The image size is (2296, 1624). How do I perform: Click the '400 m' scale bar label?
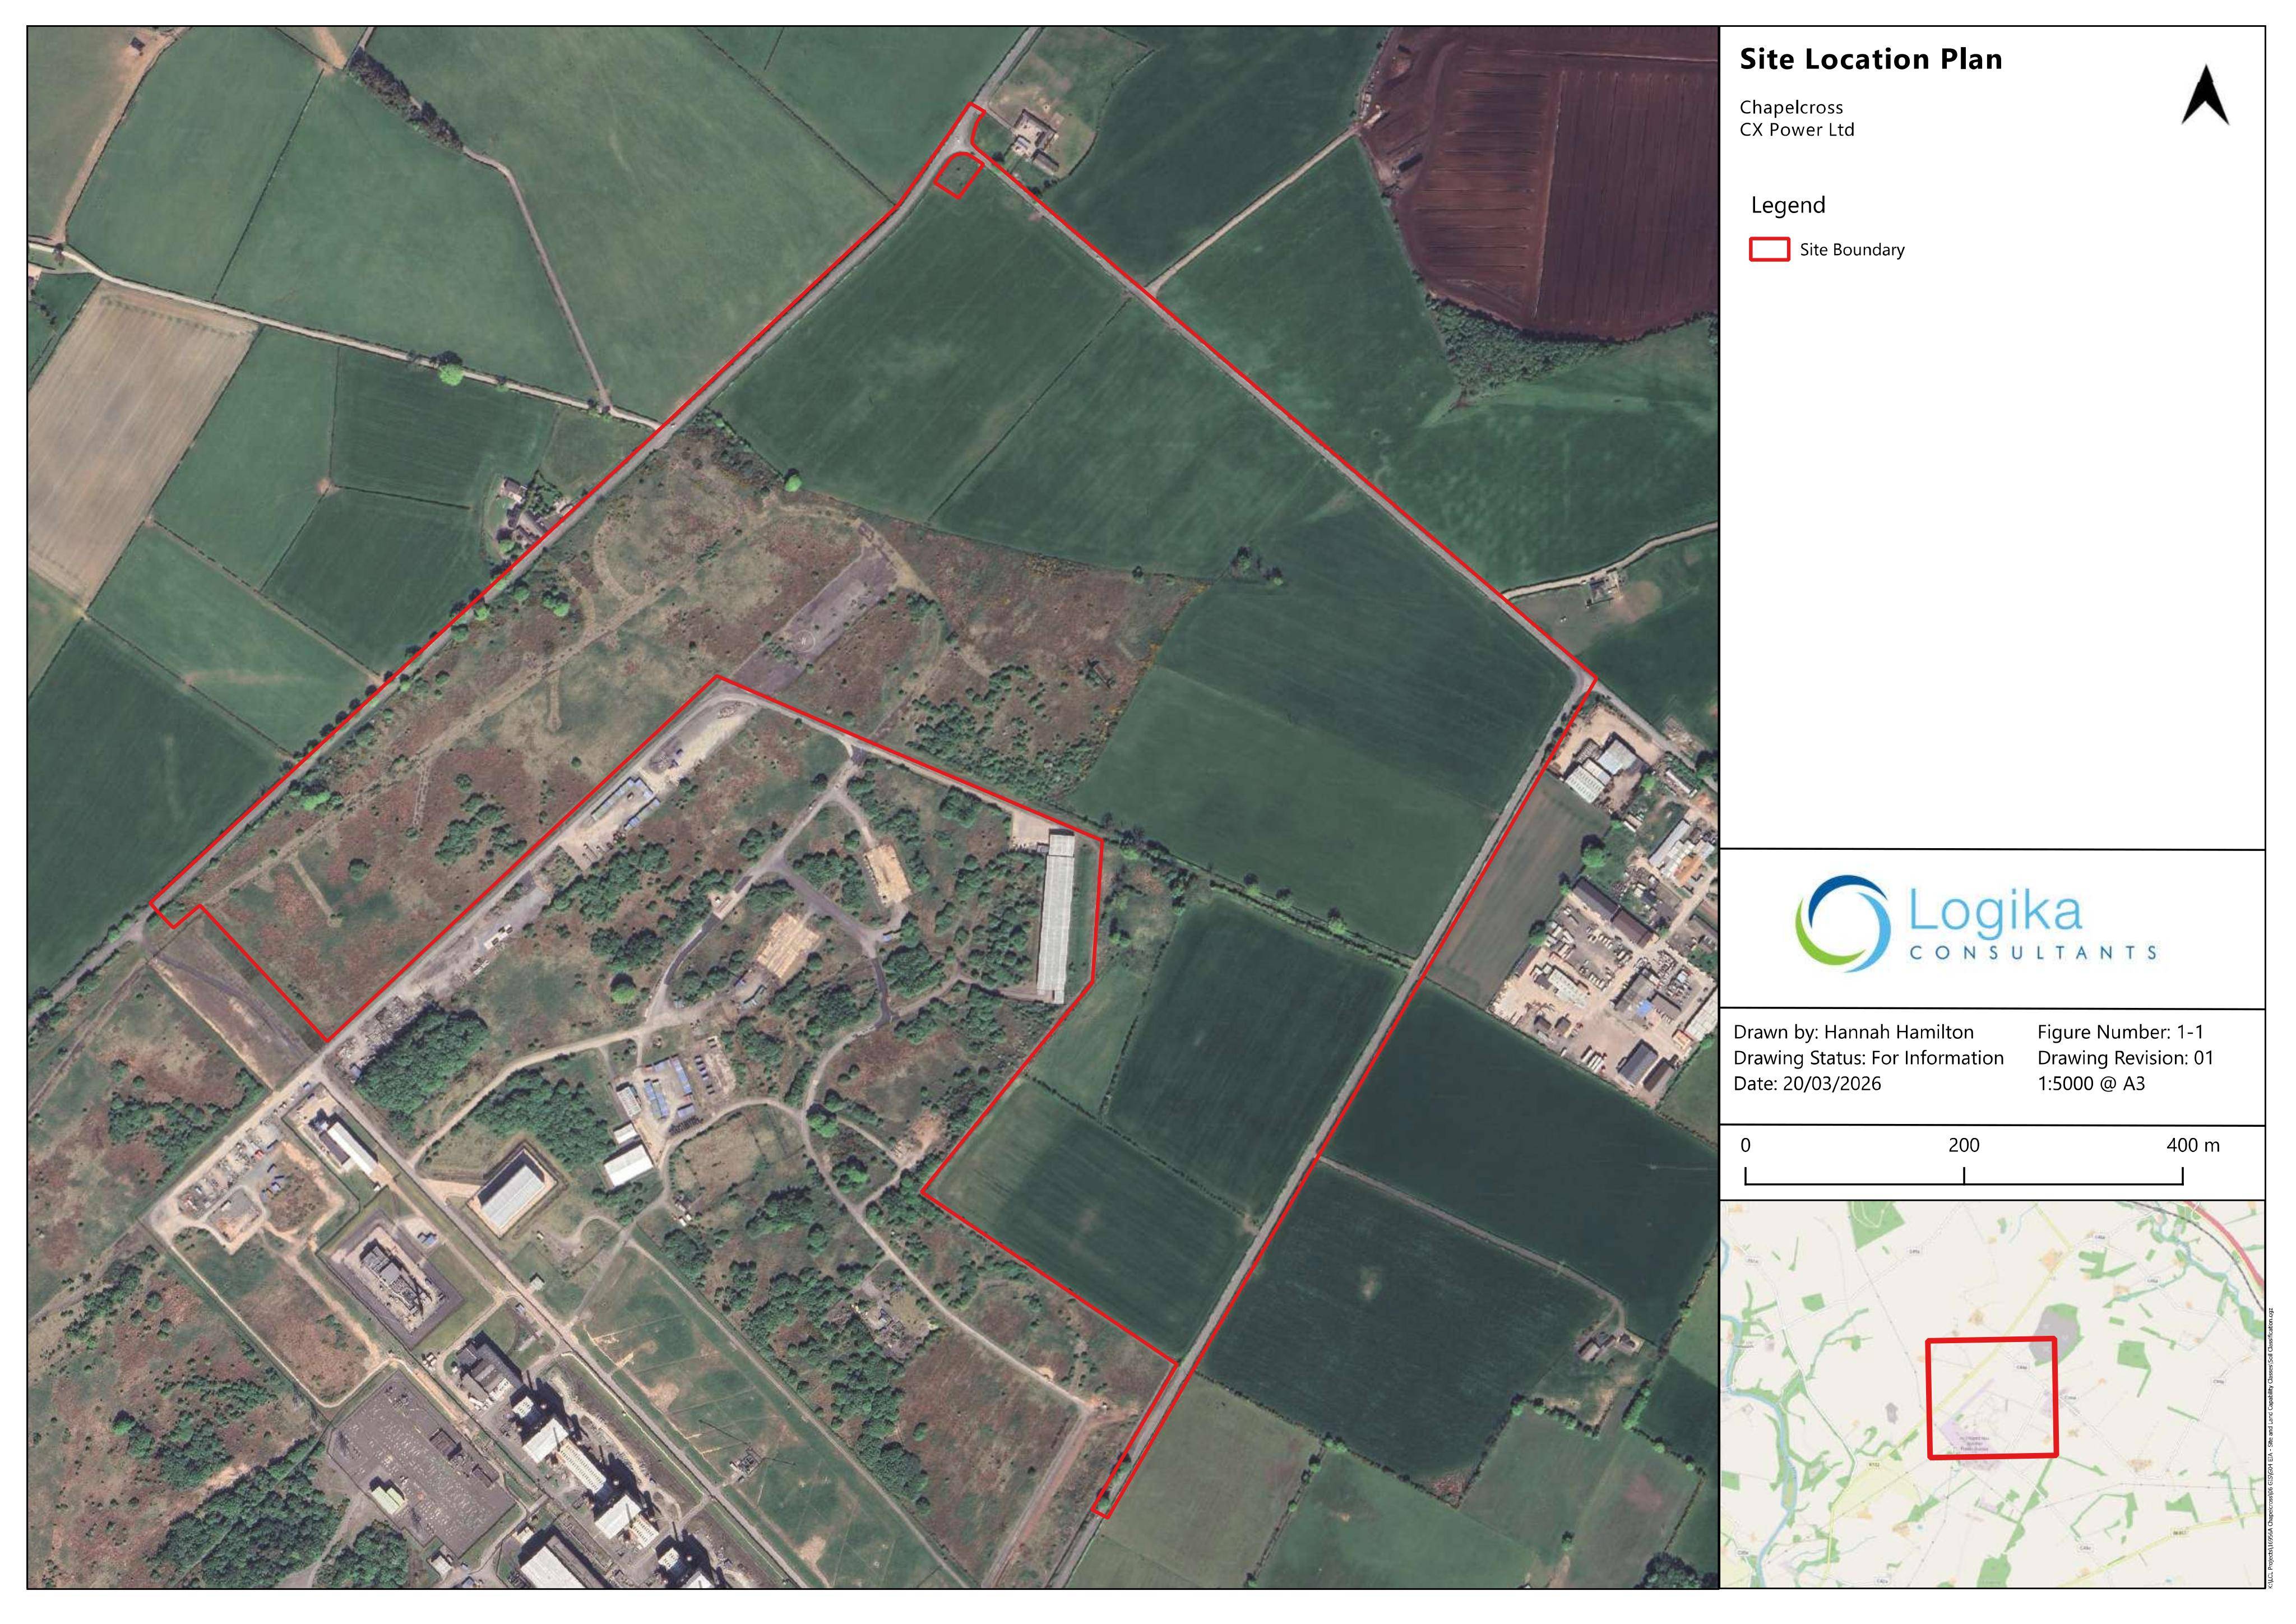tap(2193, 1146)
